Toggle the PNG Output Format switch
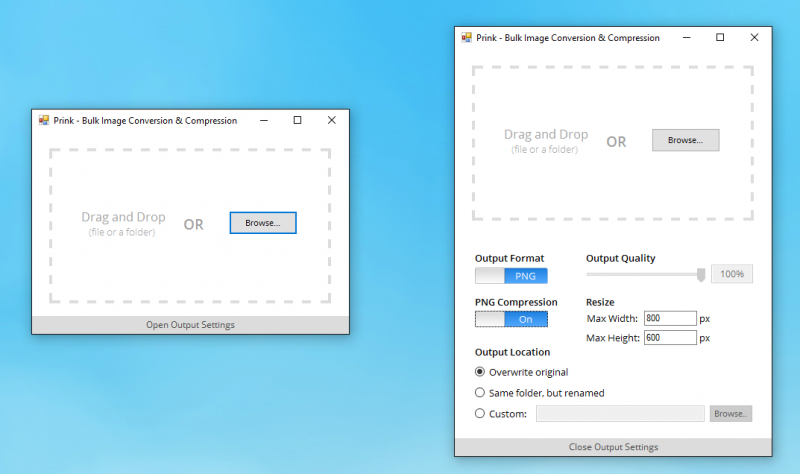 [511, 276]
